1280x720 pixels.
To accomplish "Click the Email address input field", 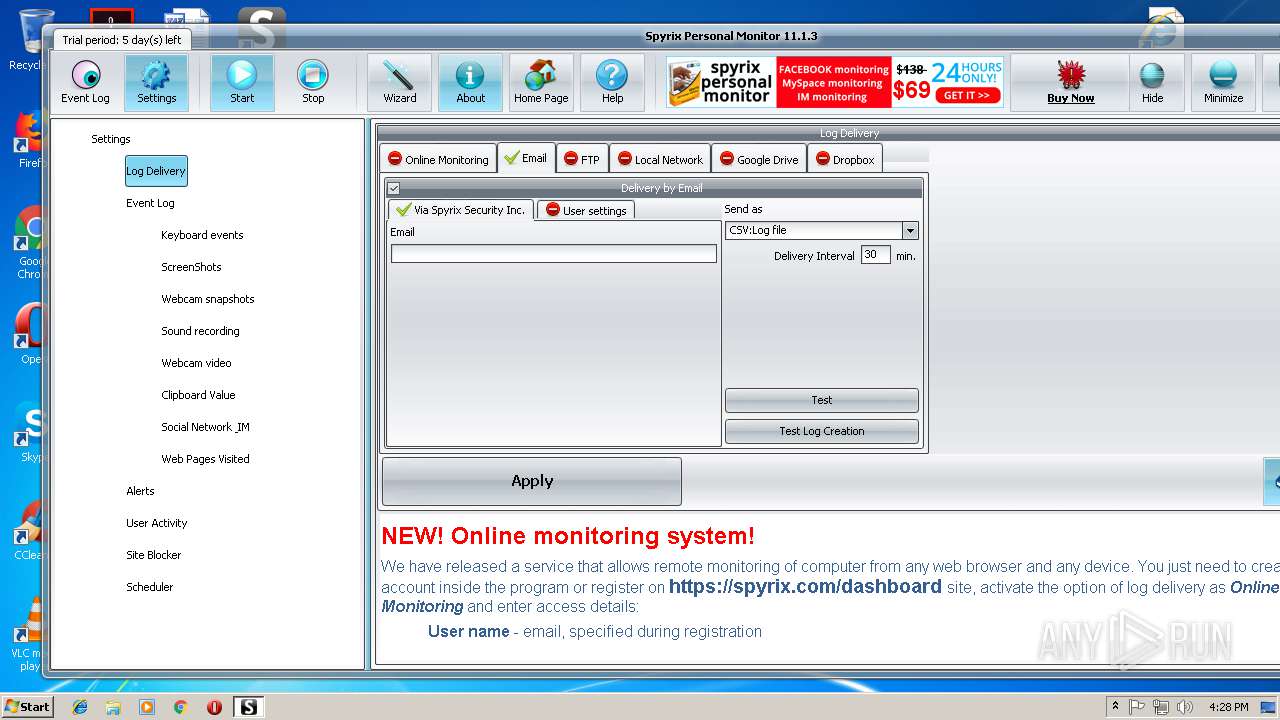I will coord(554,254).
